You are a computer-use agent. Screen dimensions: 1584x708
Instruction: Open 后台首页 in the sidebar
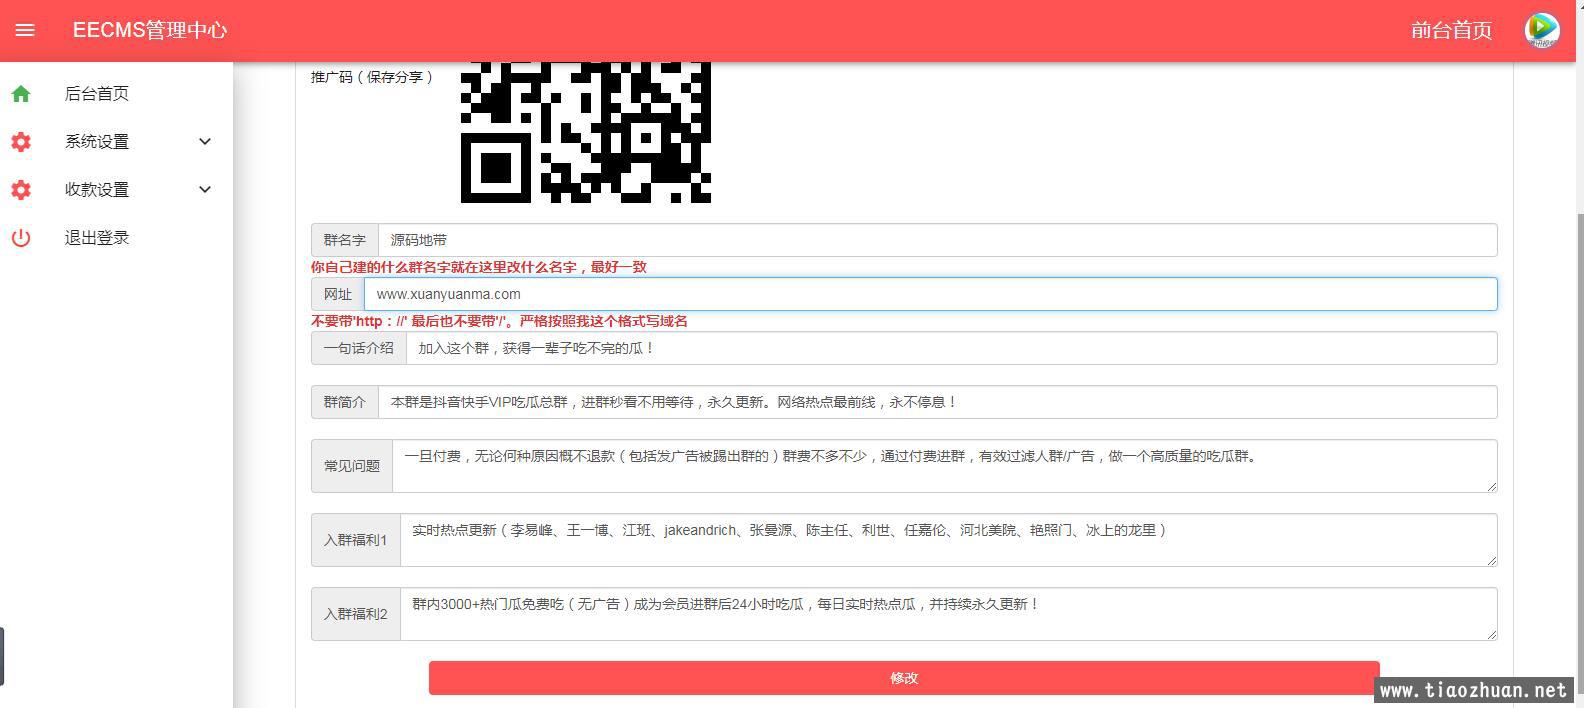[x=97, y=94]
